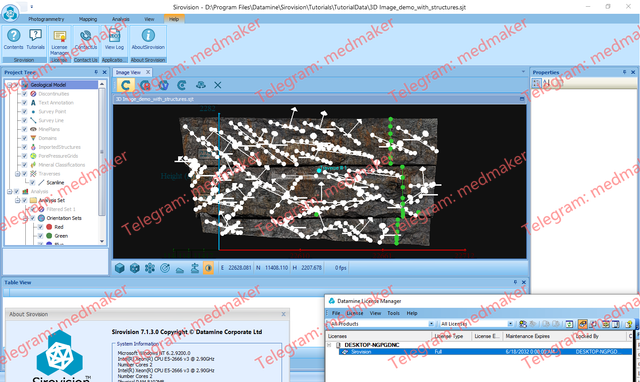Open the About Sirovision ribbon icon
The width and height of the screenshot is (640, 382).
(148, 39)
